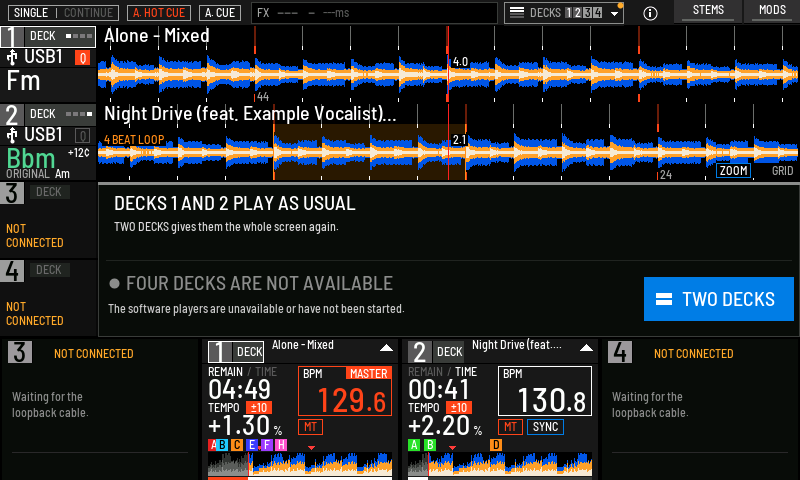800x480 pixels.
Task: Select the DECK tab on deck 2 row
Action: [60, 114]
